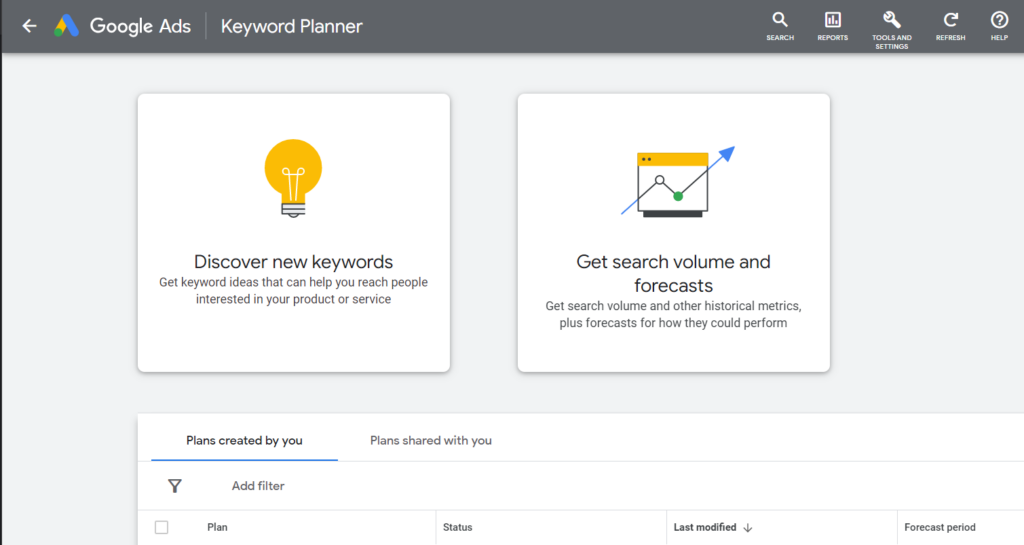Click the historical metrics description text
Viewport: 1024px width, 545px height.
point(673,315)
